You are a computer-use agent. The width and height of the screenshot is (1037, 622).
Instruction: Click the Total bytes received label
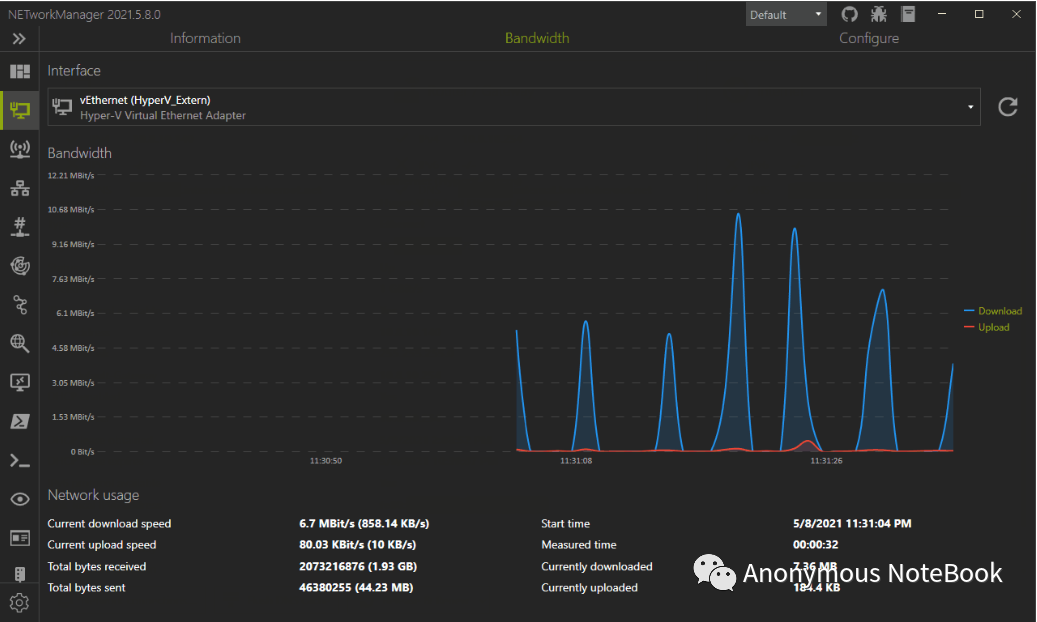[97, 566]
